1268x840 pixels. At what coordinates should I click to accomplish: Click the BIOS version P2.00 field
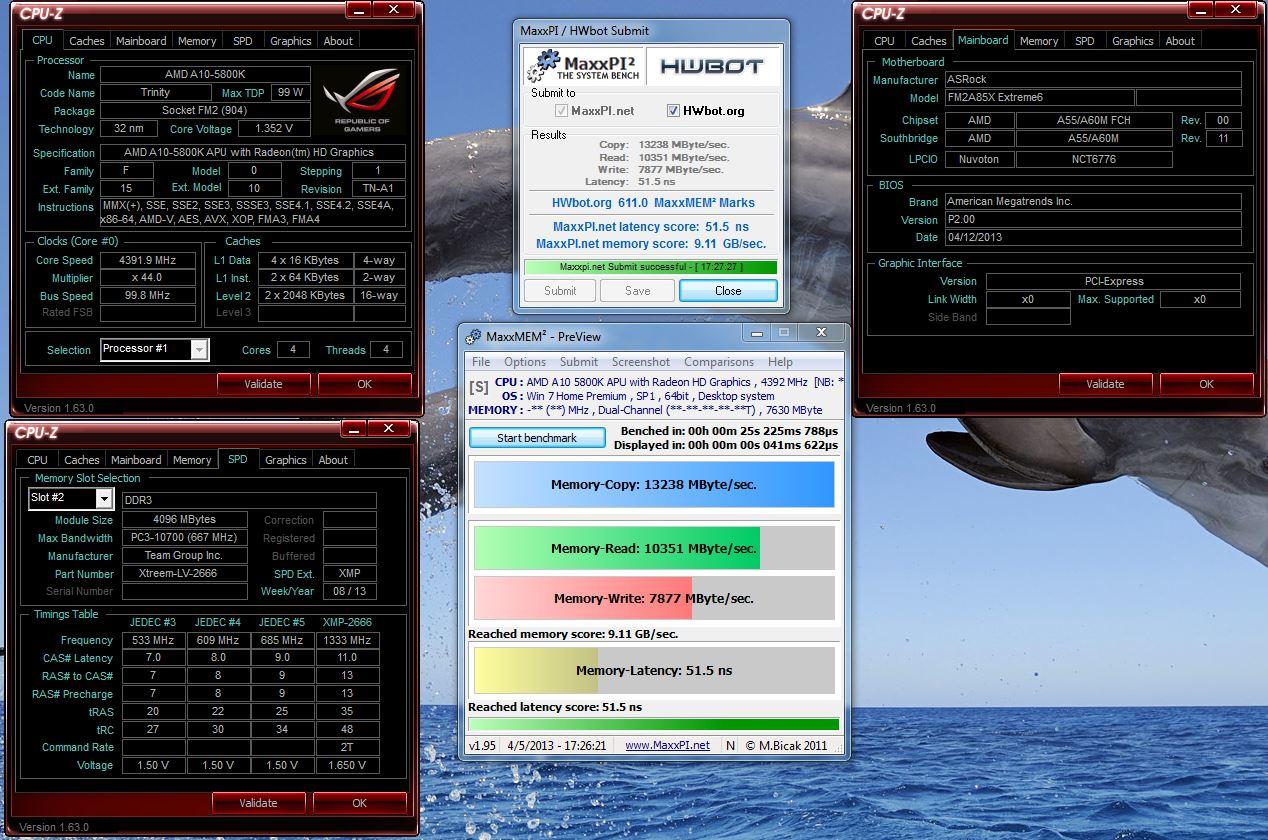[1092, 220]
